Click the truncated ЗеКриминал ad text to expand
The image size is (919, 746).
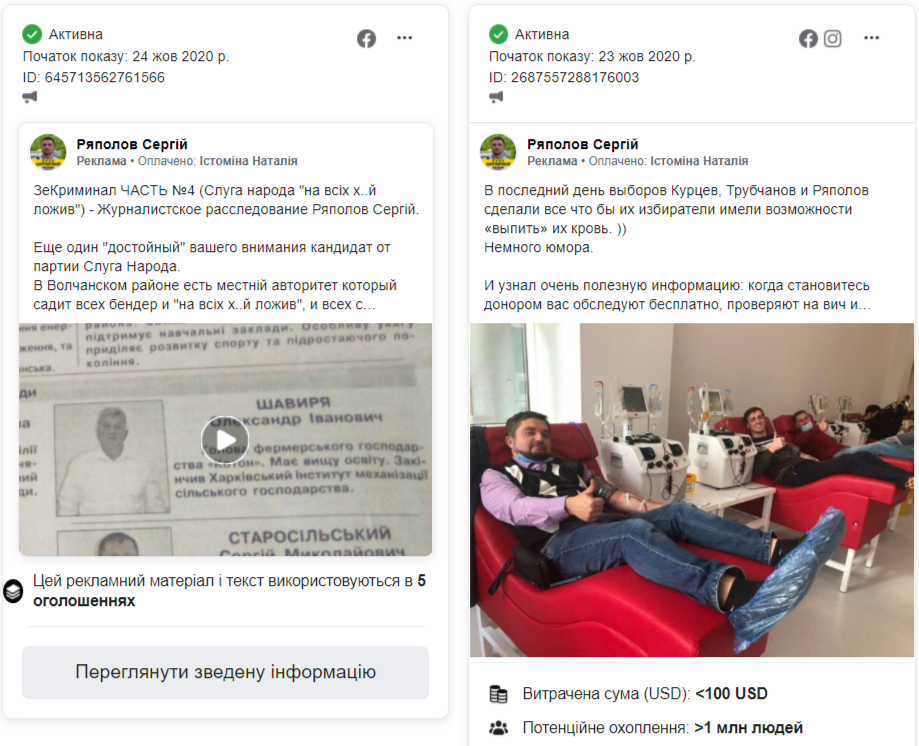[226, 247]
